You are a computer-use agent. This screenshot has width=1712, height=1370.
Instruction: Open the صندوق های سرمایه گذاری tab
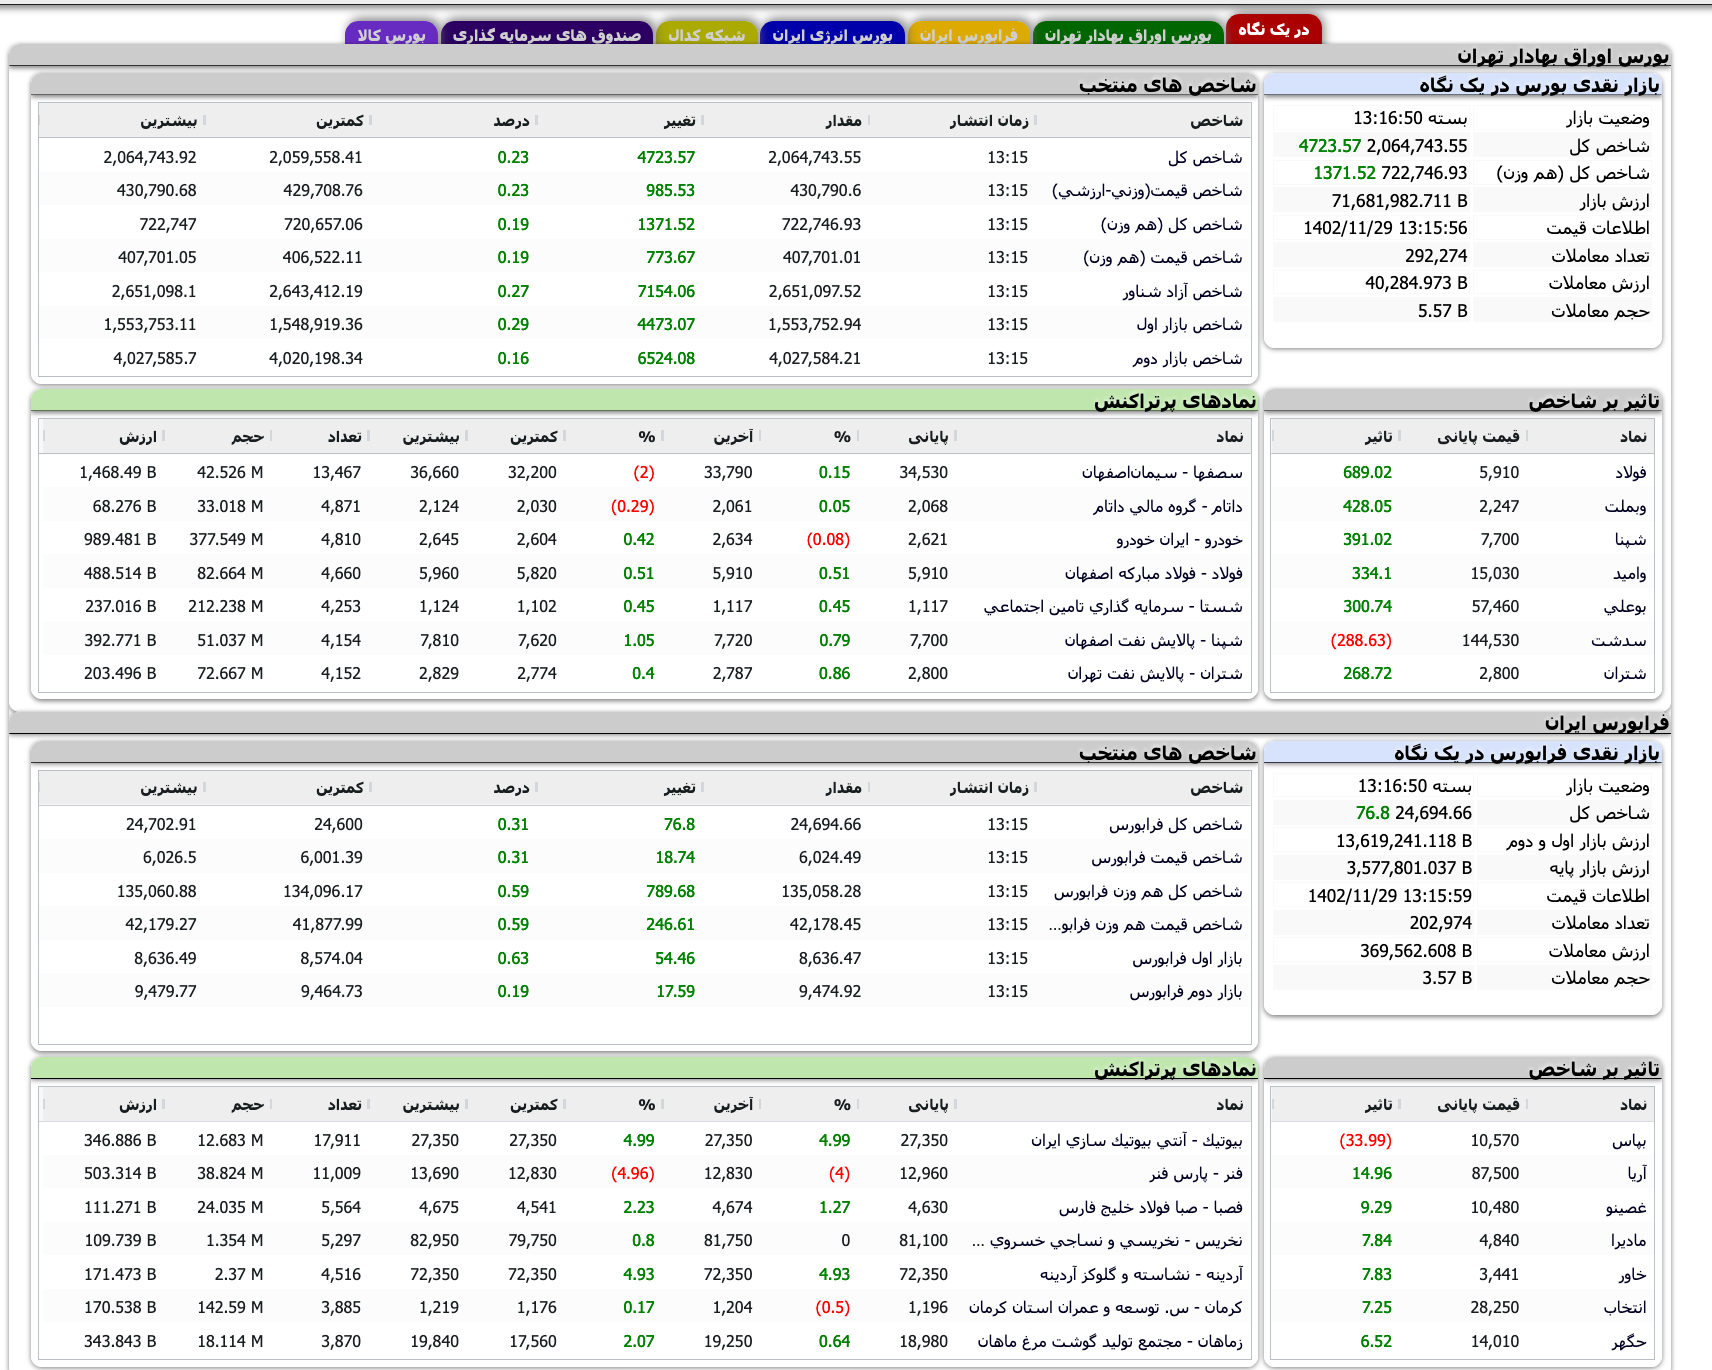(x=547, y=32)
